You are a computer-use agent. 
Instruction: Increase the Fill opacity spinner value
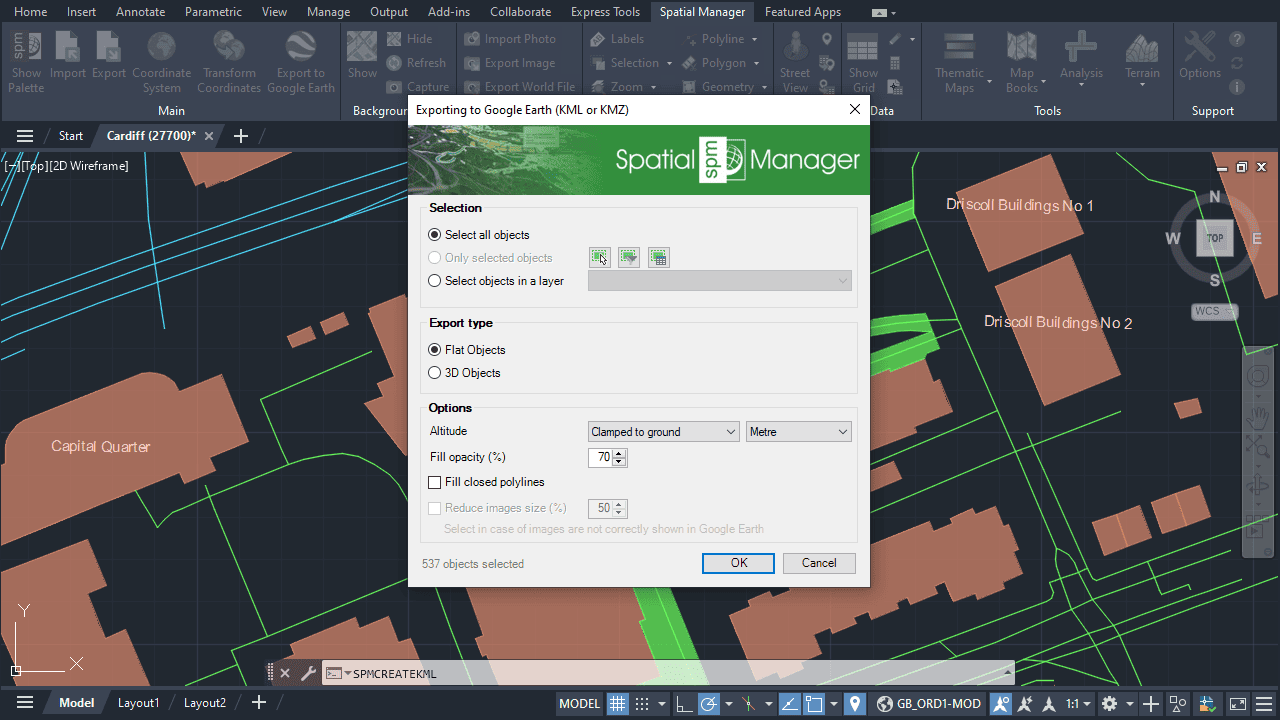point(620,453)
